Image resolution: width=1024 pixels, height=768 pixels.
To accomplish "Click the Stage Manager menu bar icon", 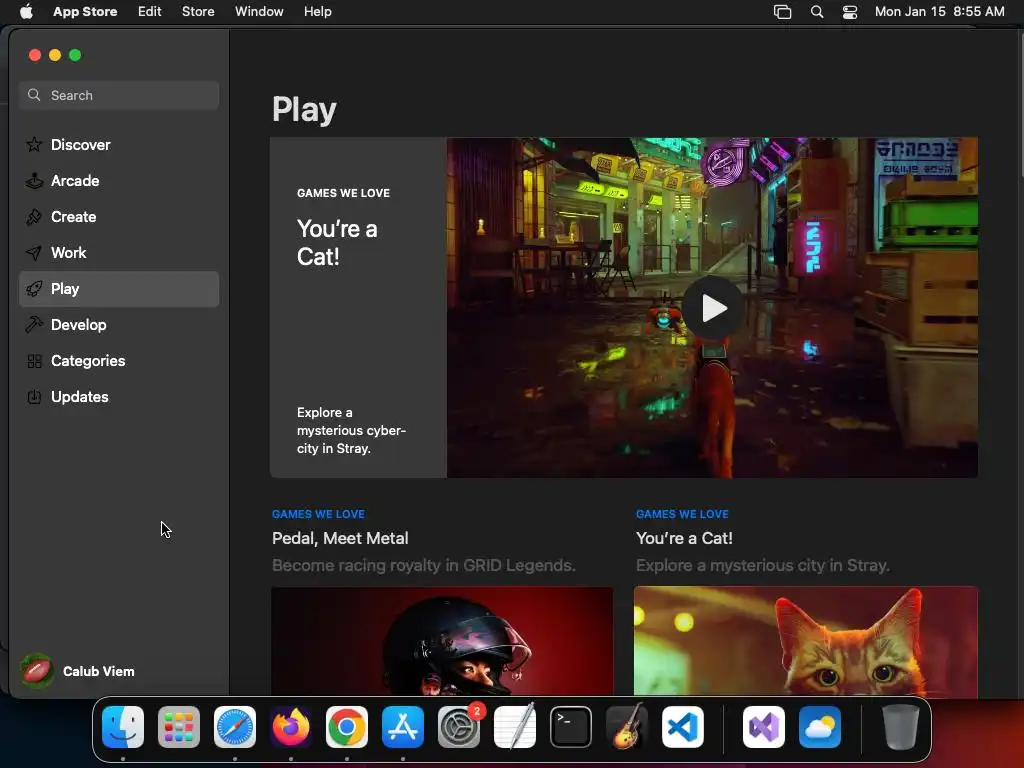I will [x=782, y=12].
